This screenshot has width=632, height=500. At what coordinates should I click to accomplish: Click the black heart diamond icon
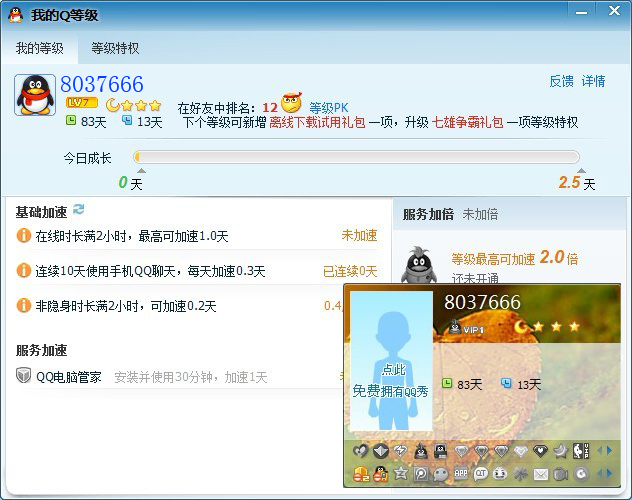pyautogui.click(x=541, y=451)
